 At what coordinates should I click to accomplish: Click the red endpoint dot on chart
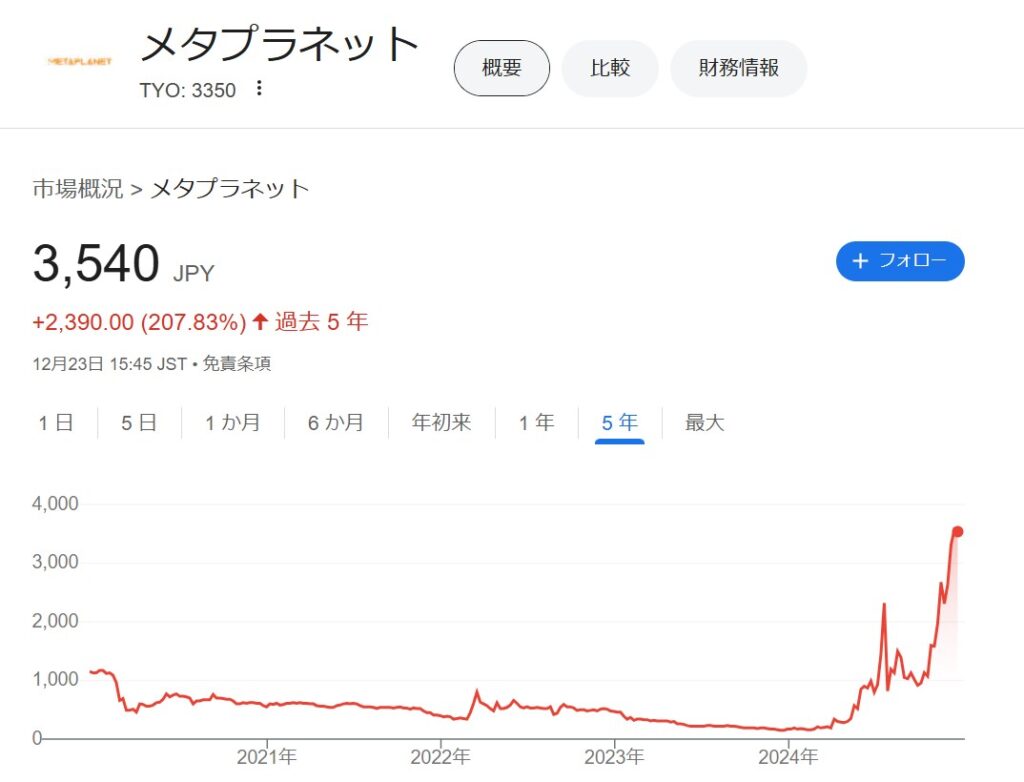click(957, 532)
